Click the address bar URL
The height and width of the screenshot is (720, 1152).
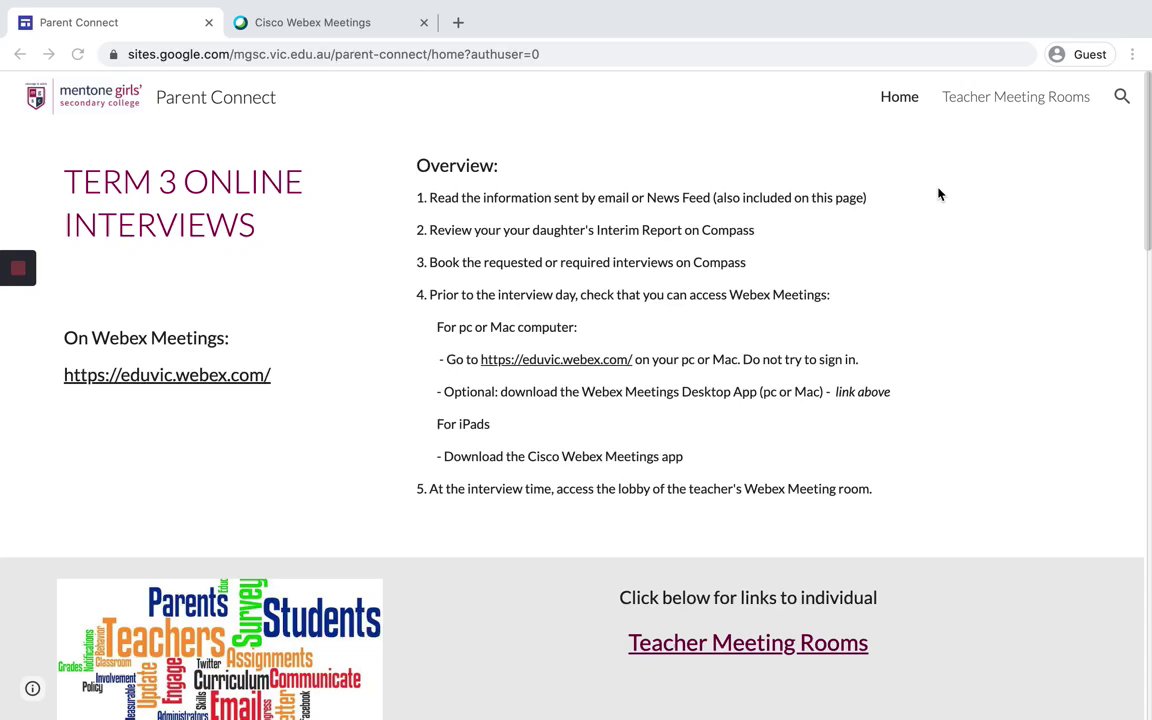click(333, 54)
